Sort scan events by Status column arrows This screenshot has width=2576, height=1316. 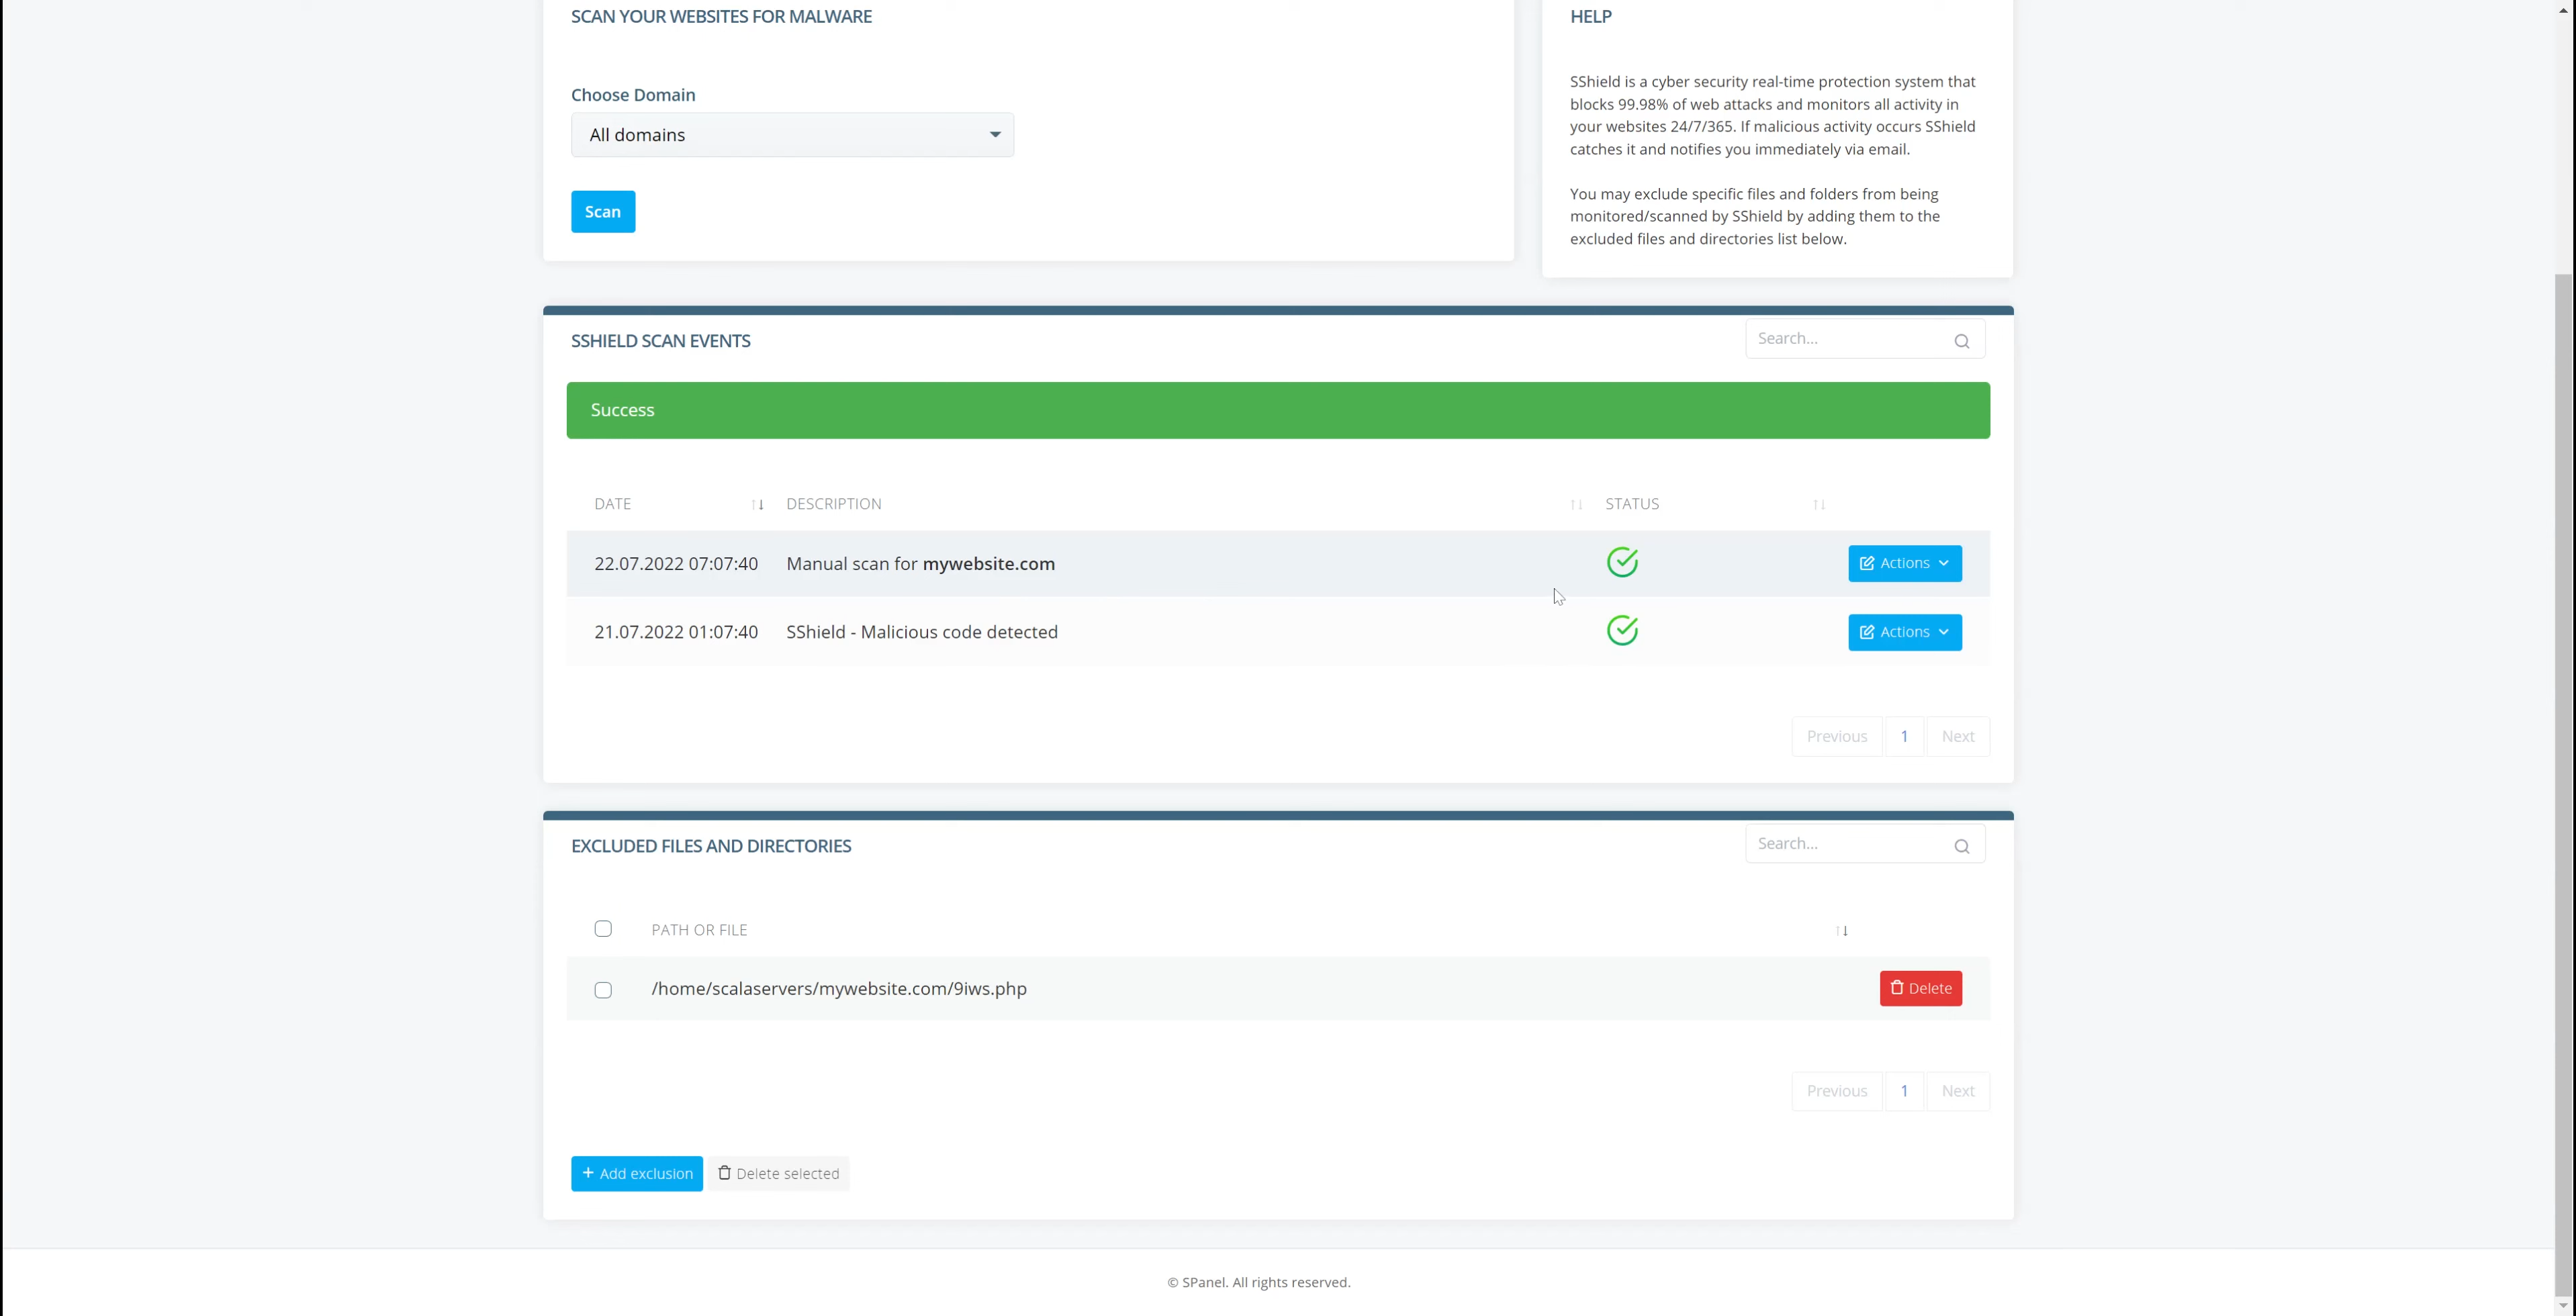[x=1819, y=505]
